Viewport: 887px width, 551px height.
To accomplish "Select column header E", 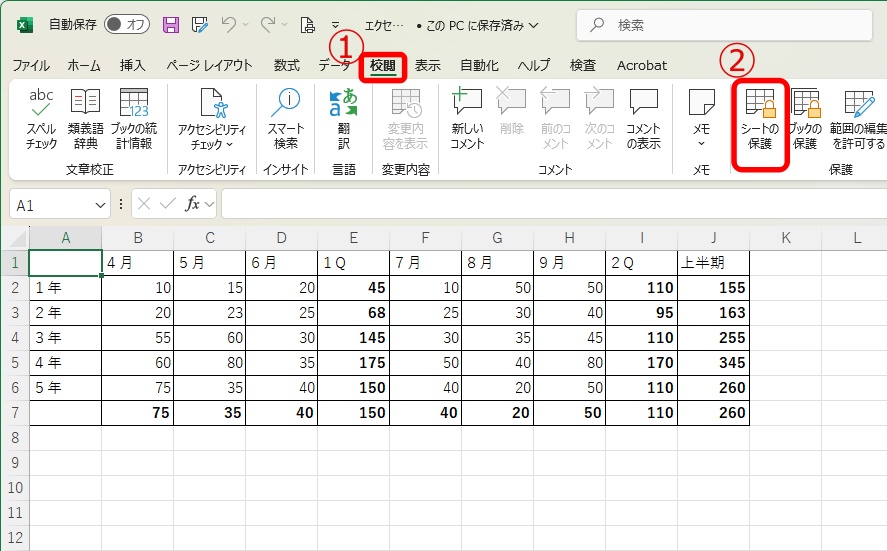I will 353,237.
